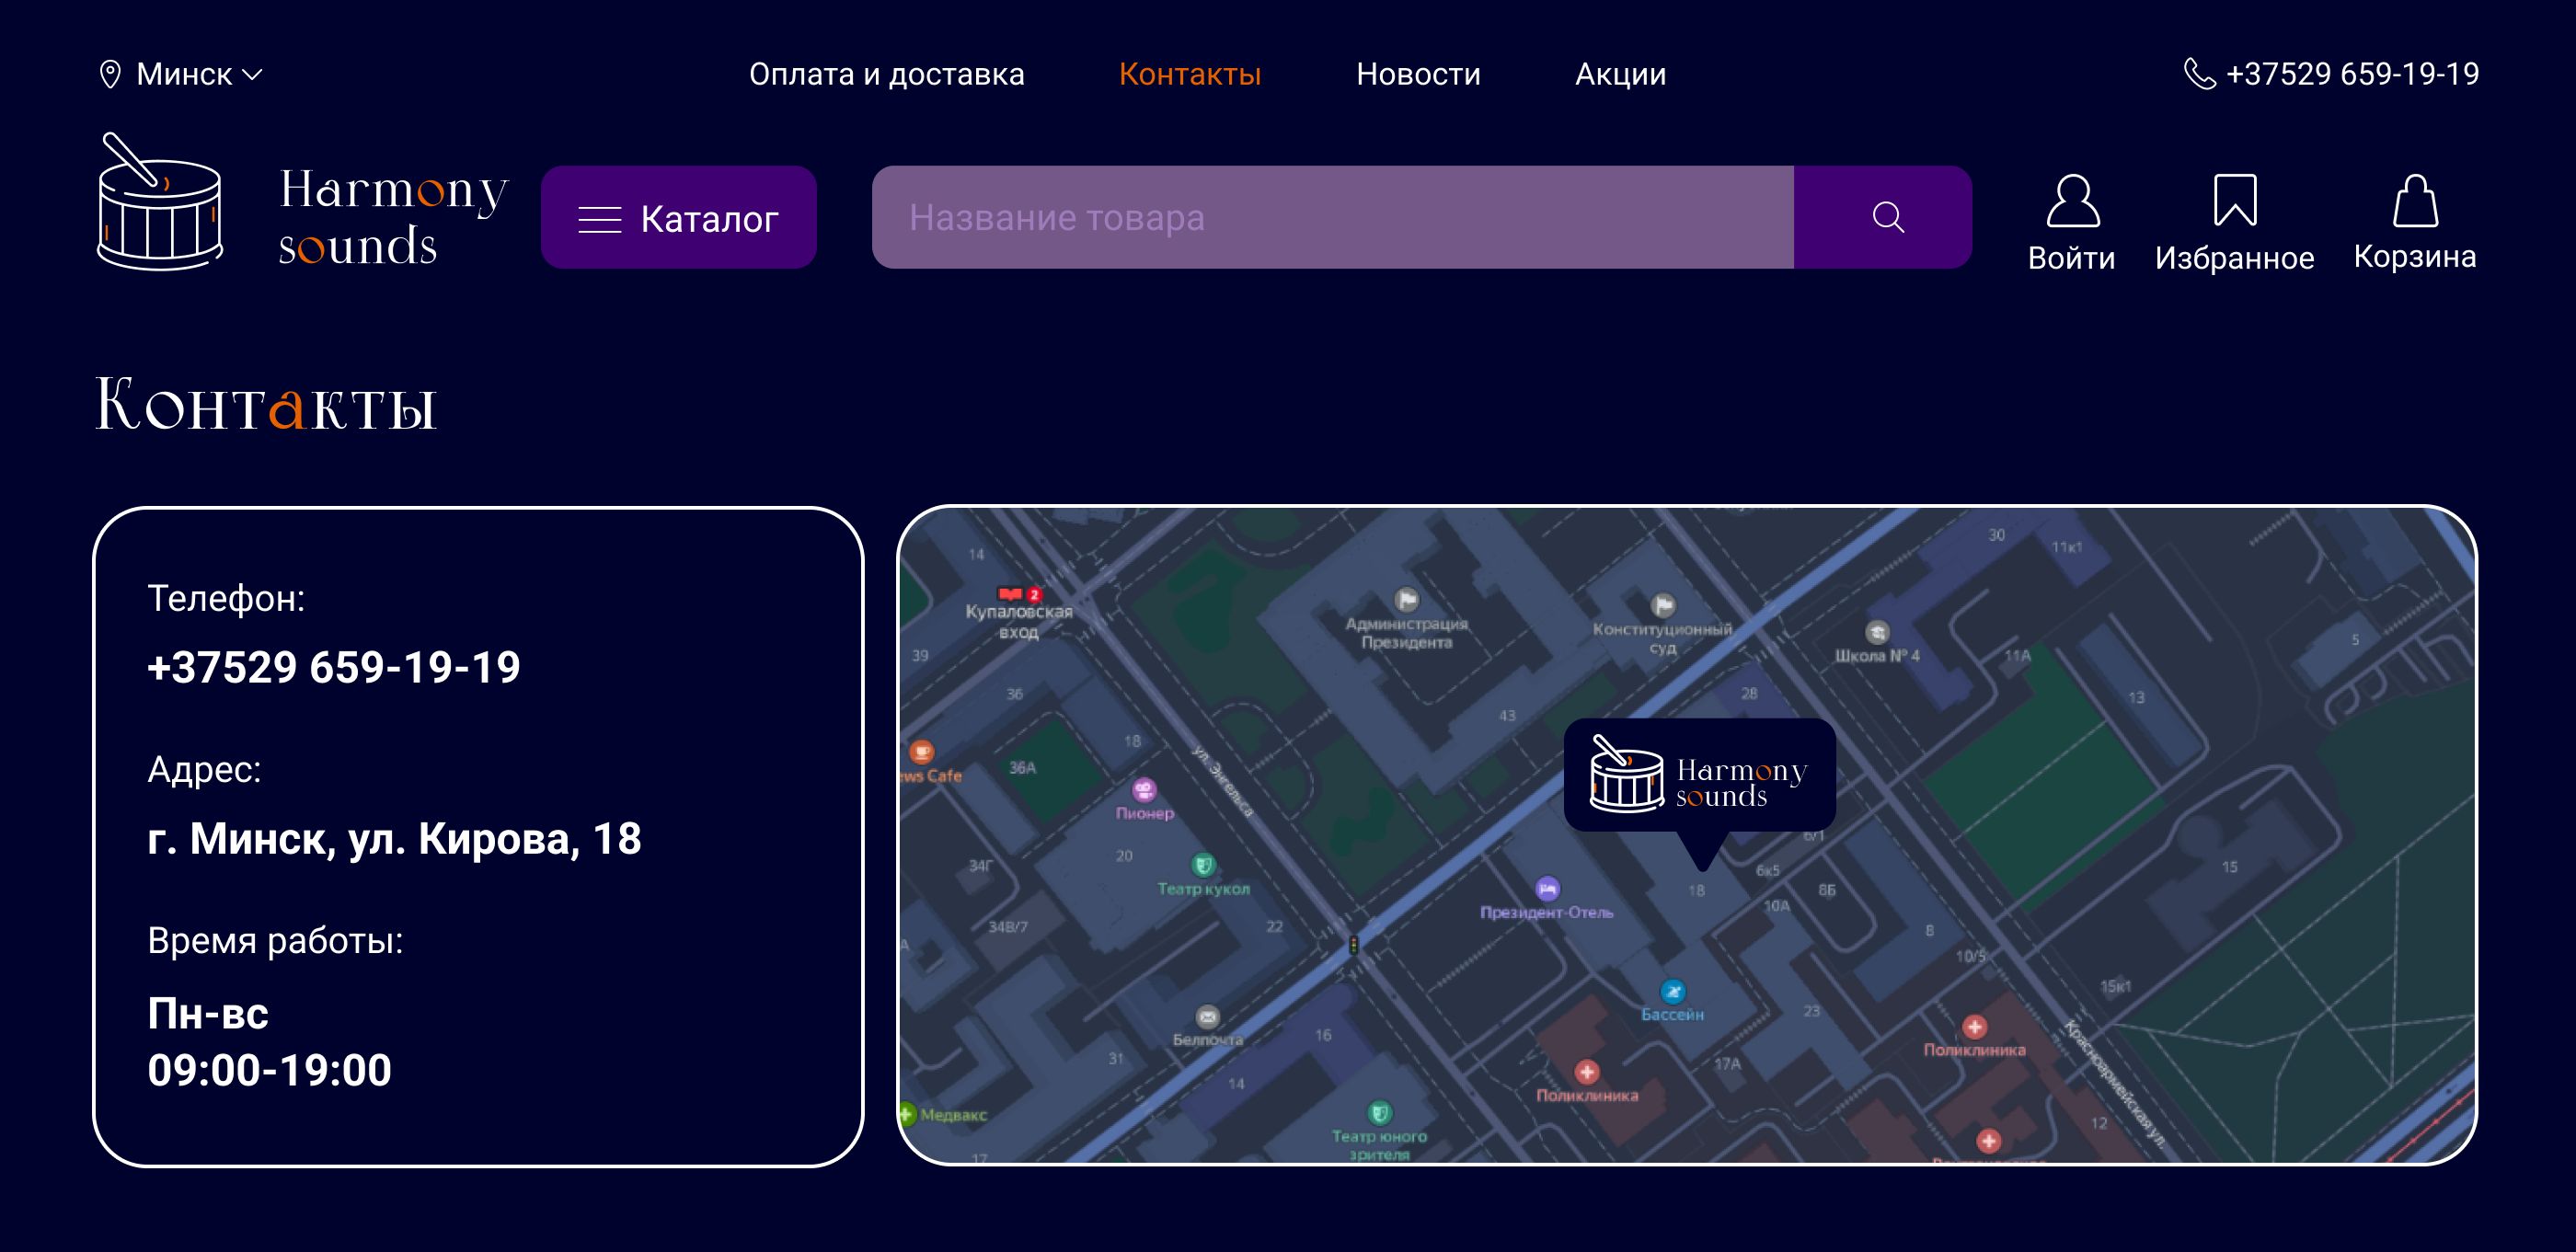The width and height of the screenshot is (2576, 1252).
Task: Open Избранное via the bookmark icon
Action: coord(2235,200)
